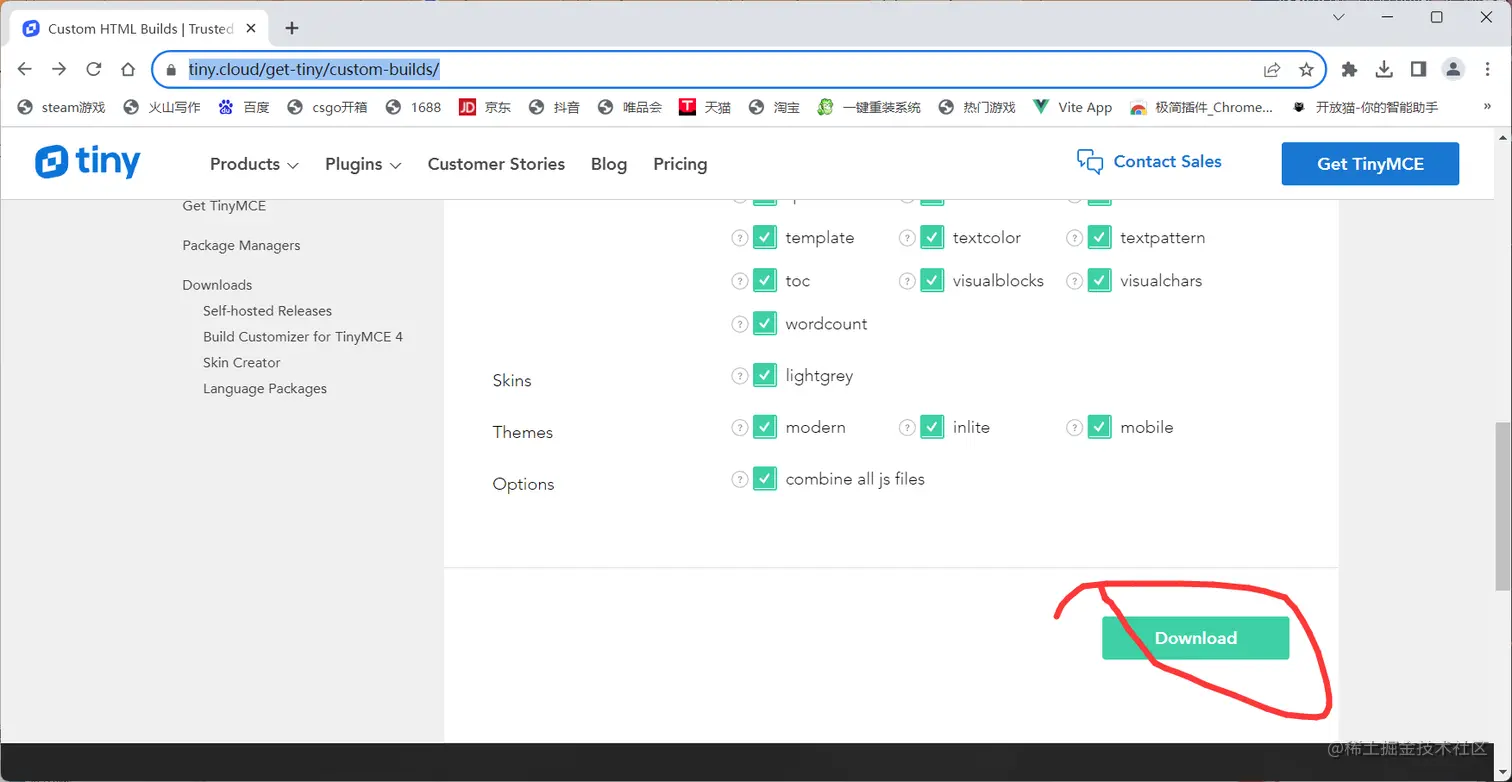The height and width of the screenshot is (782, 1512).
Task: Toggle the visualchars checkbox
Action: coord(1100,280)
